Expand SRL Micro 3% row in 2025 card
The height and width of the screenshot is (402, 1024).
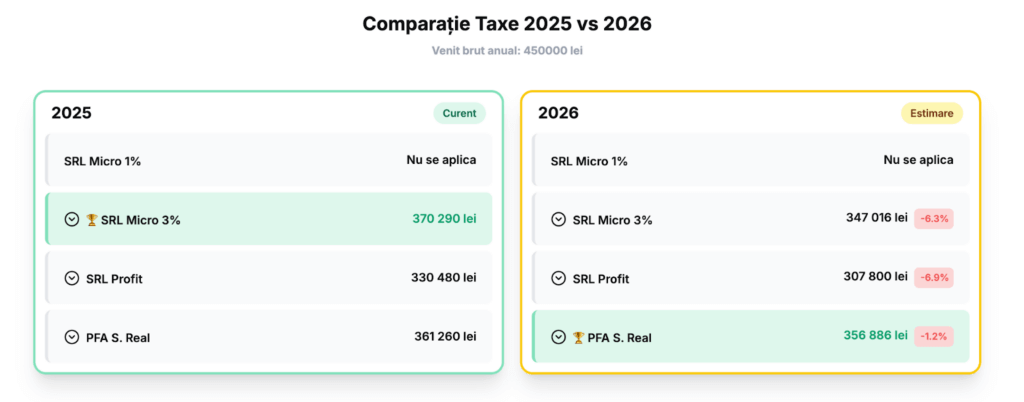pyautogui.click(x=72, y=219)
